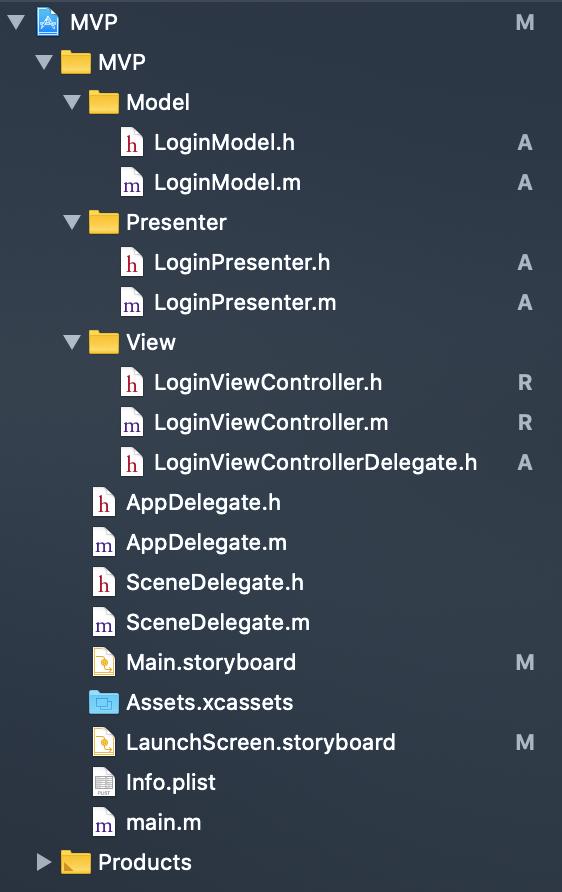Collapse the View folder disclosure triangle

(72, 342)
